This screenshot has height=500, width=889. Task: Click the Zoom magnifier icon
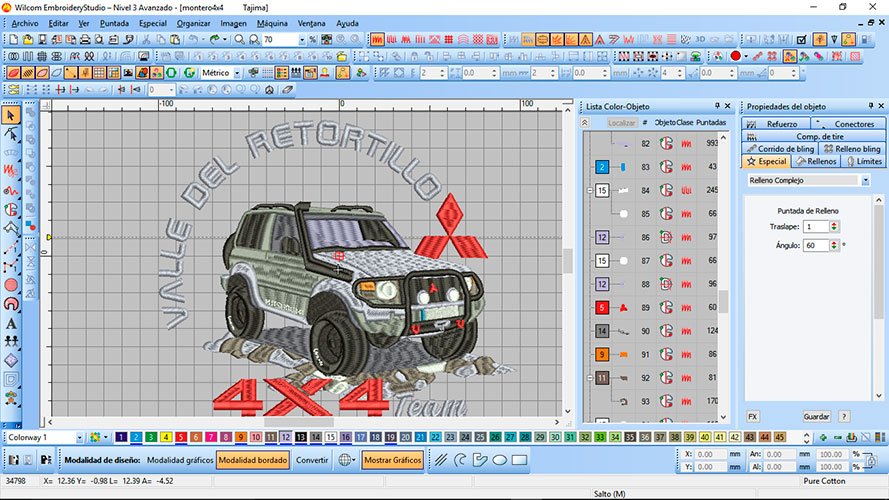coord(239,39)
